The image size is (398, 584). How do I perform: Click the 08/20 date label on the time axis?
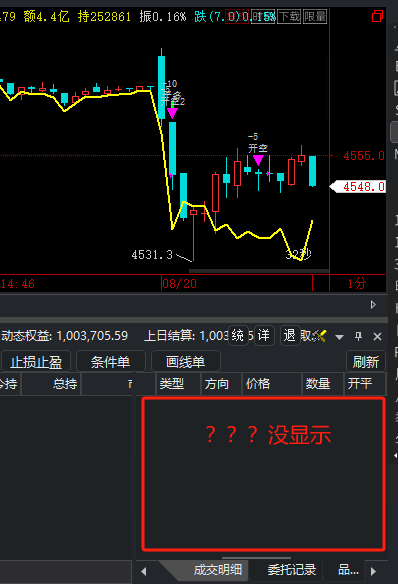click(x=180, y=284)
